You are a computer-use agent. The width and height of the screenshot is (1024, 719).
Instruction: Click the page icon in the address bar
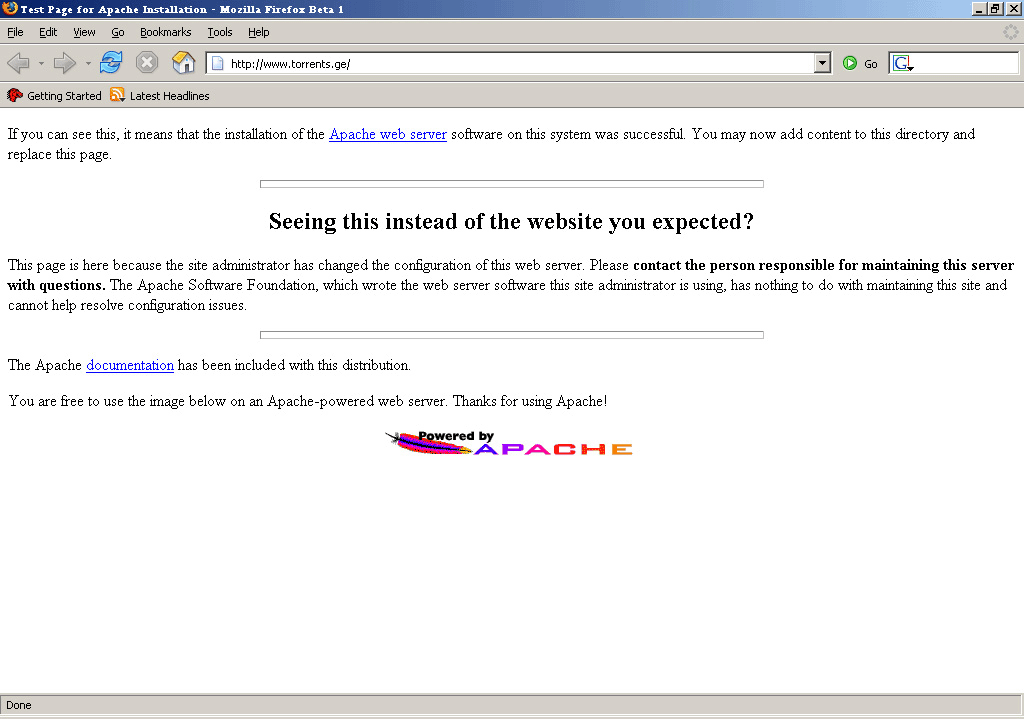pos(217,63)
